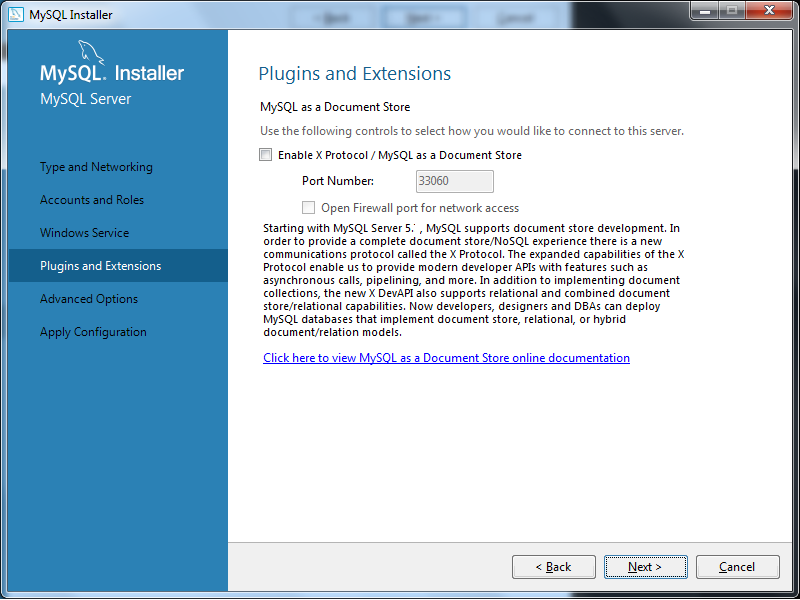
Task: Click the MySQL Installer title bar icon
Action: (16, 14)
